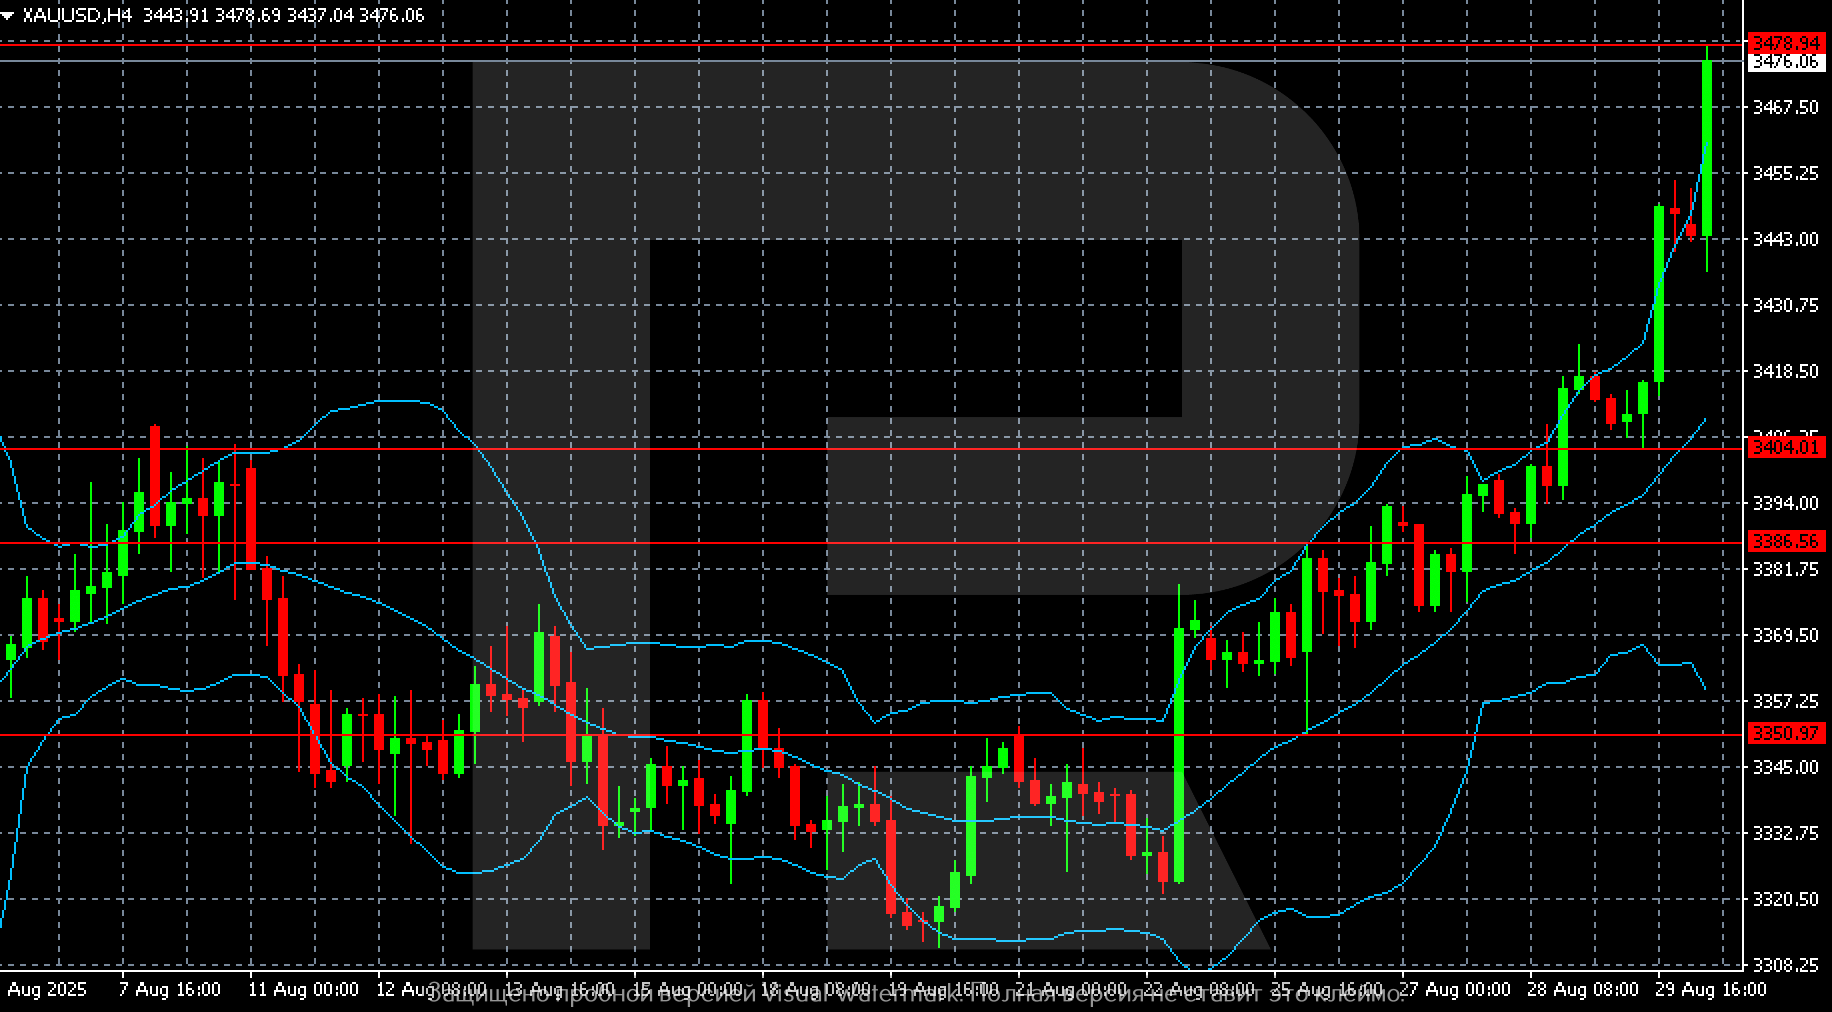
Task: Click the 3320.50 price scale value
Action: coord(1786,900)
